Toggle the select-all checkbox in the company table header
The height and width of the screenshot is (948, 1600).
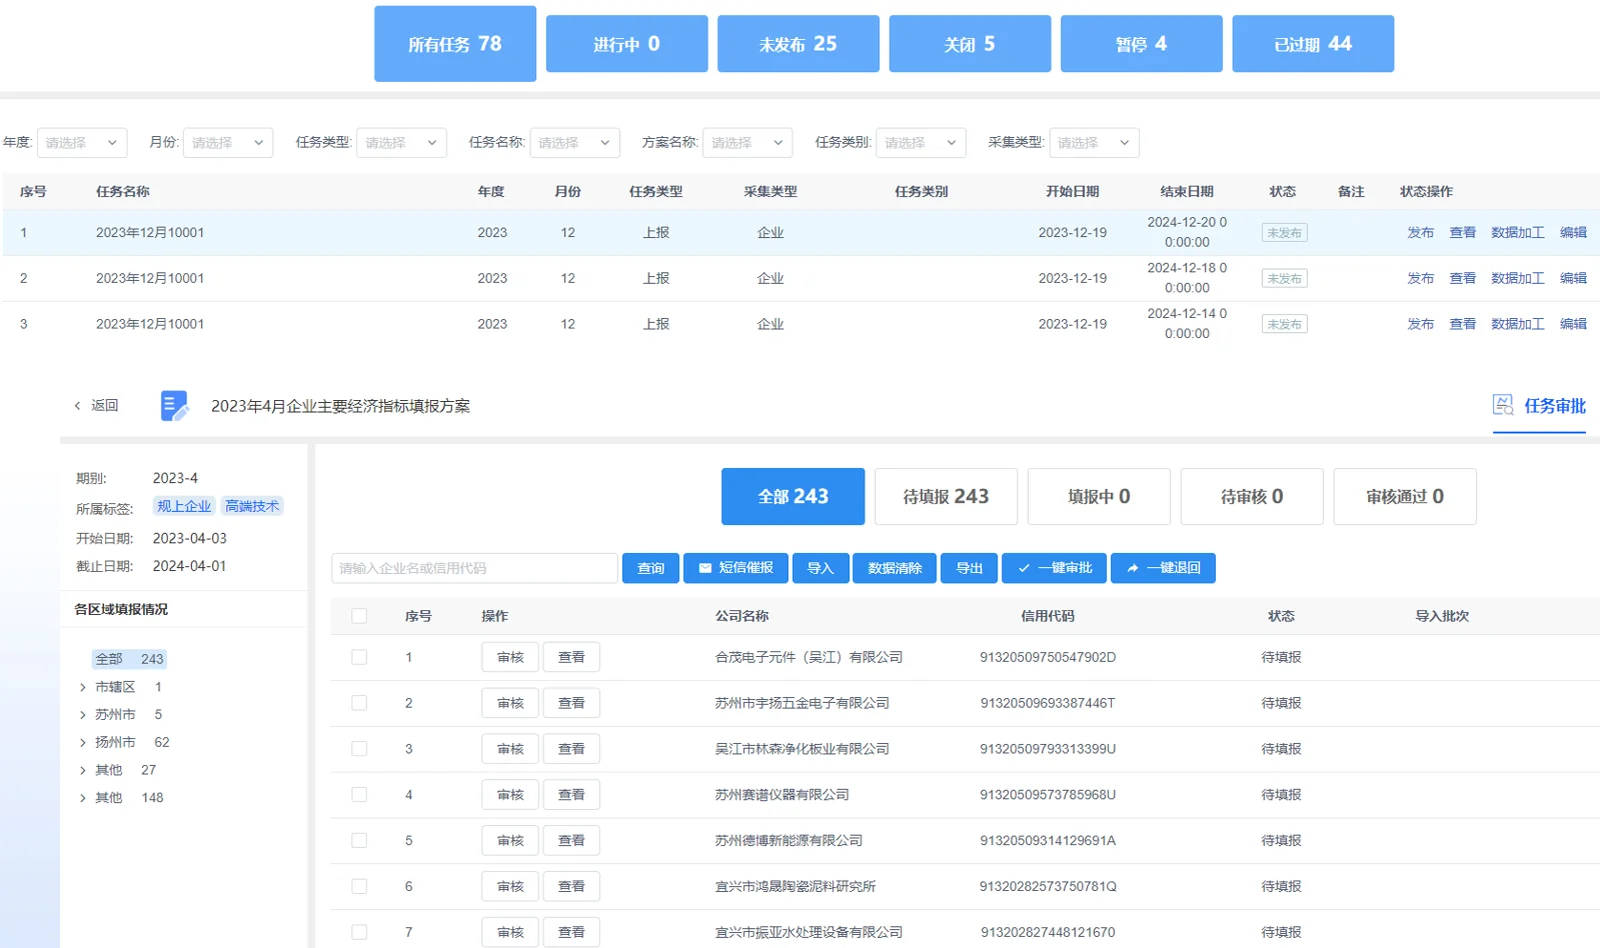pos(359,616)
